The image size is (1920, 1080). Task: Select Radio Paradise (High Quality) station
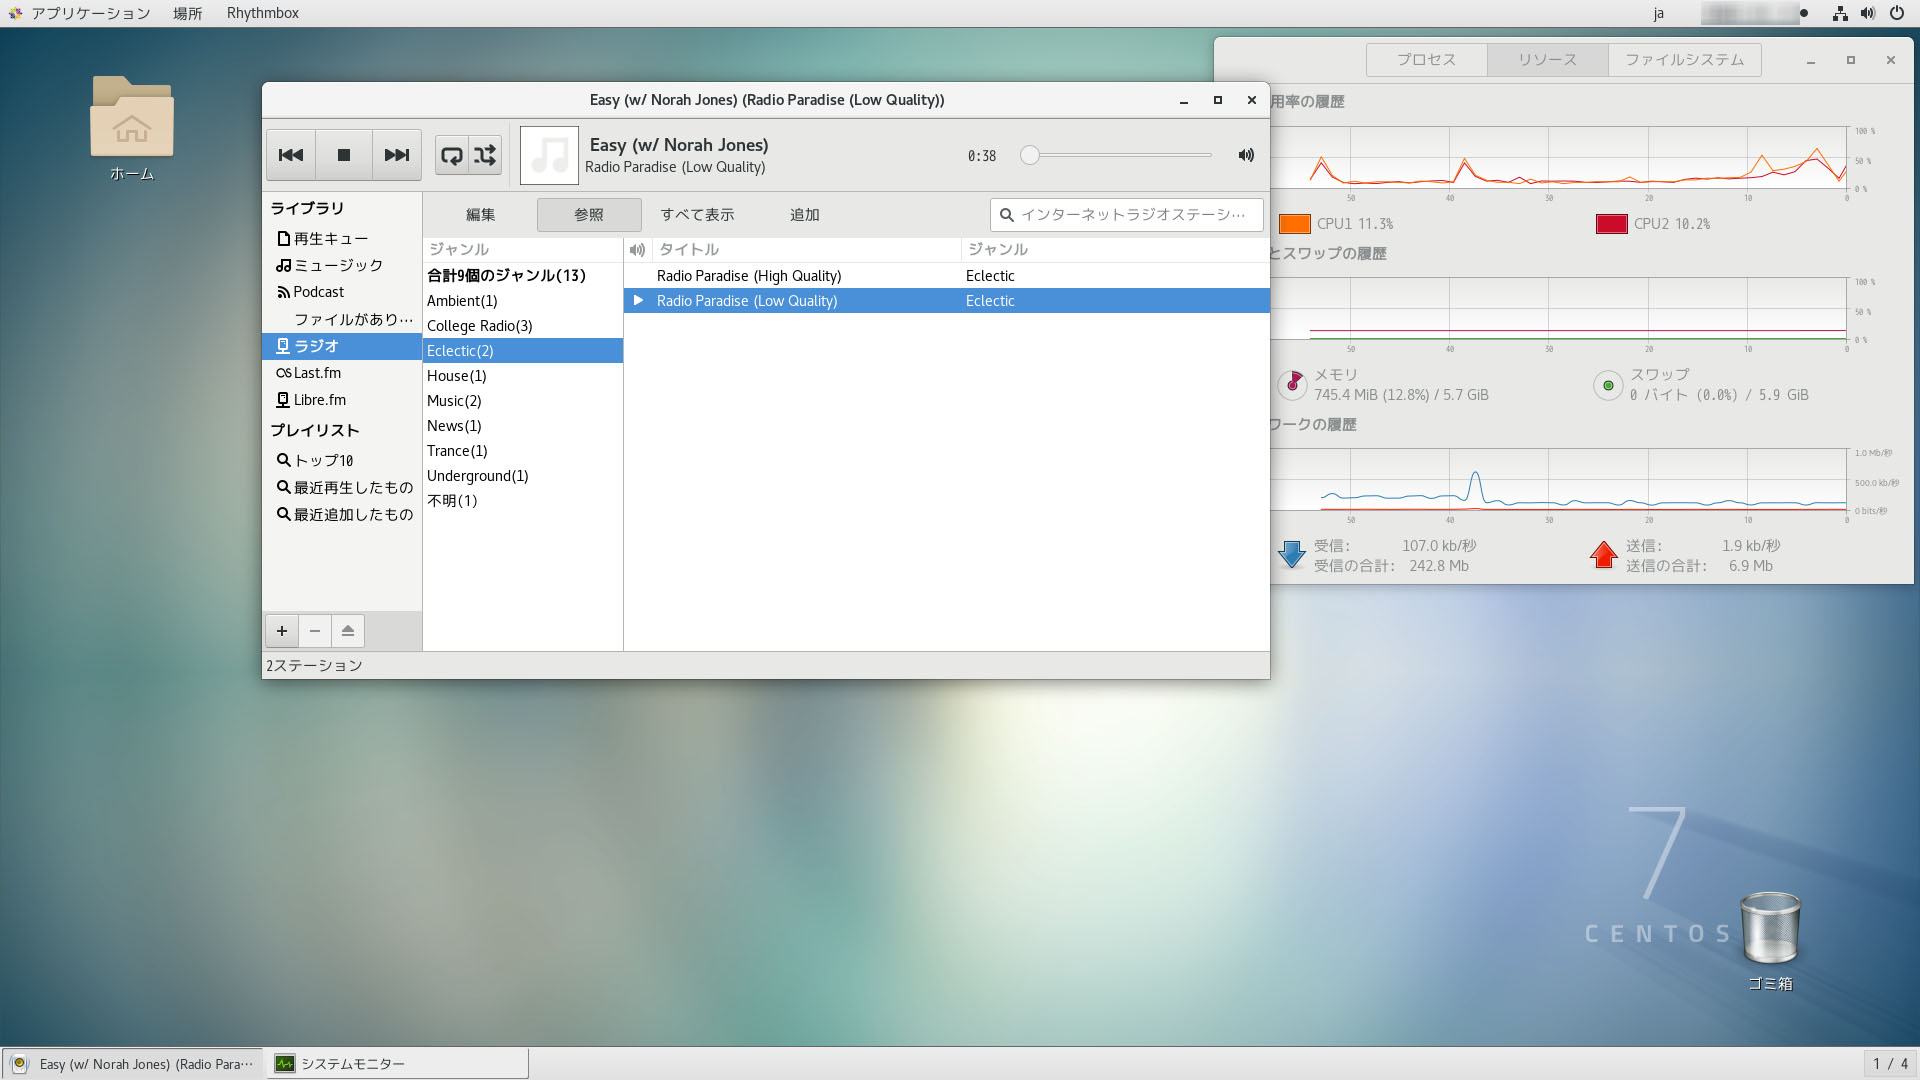tap(947, 276)
